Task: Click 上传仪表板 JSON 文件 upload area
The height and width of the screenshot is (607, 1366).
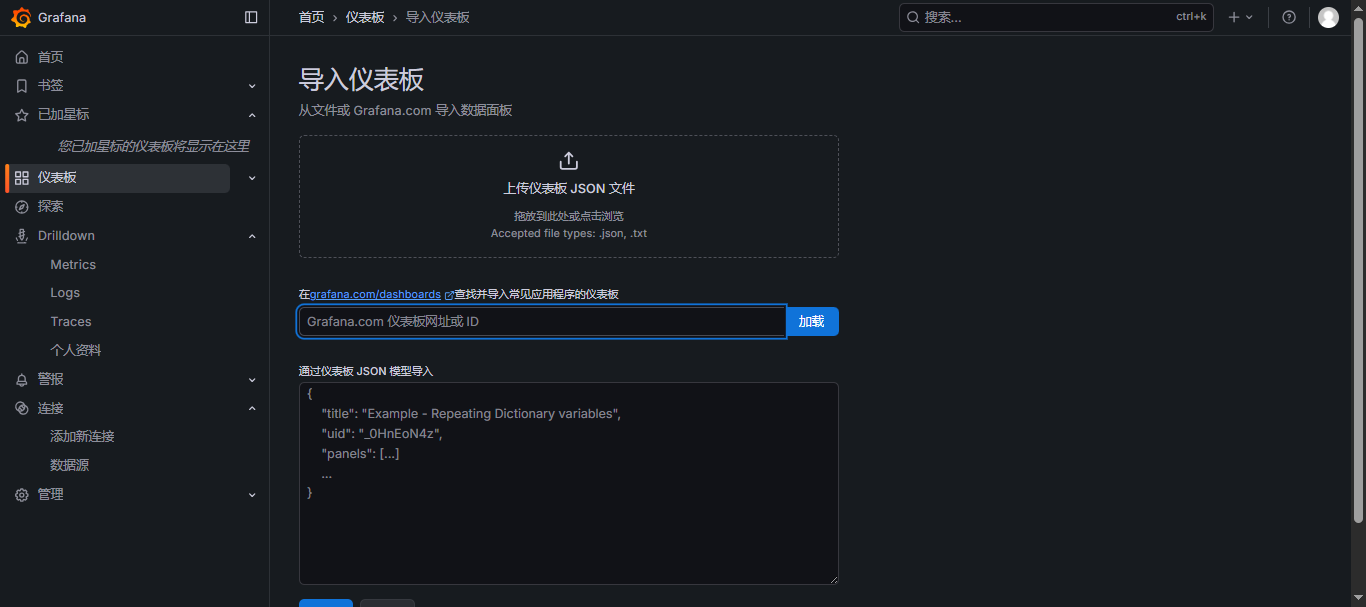Action: [x=569, y=197]
